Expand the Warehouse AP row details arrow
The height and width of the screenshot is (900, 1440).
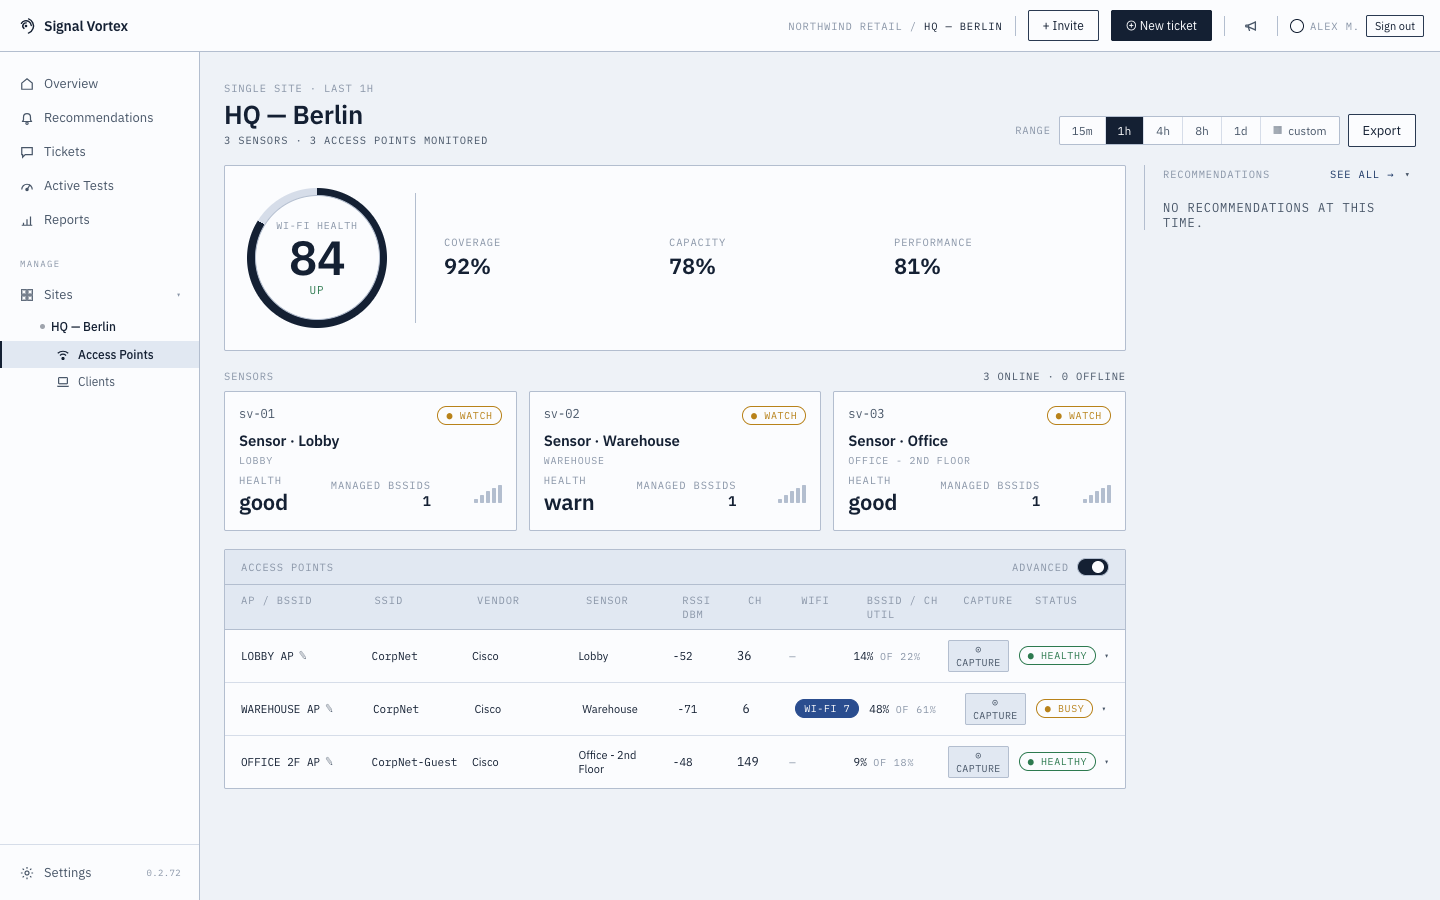click(1104, 709)
